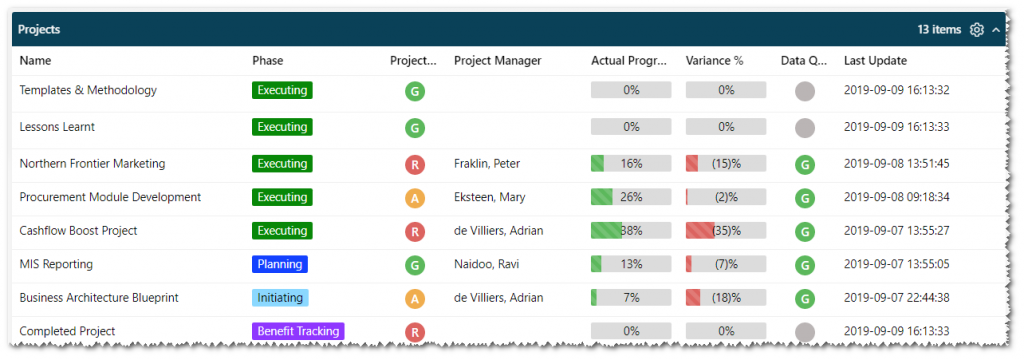Open the Projects panel settings gear
The width and height of the screenshot is (1024, 360).
pyautogui.click(x=976, y=29)
